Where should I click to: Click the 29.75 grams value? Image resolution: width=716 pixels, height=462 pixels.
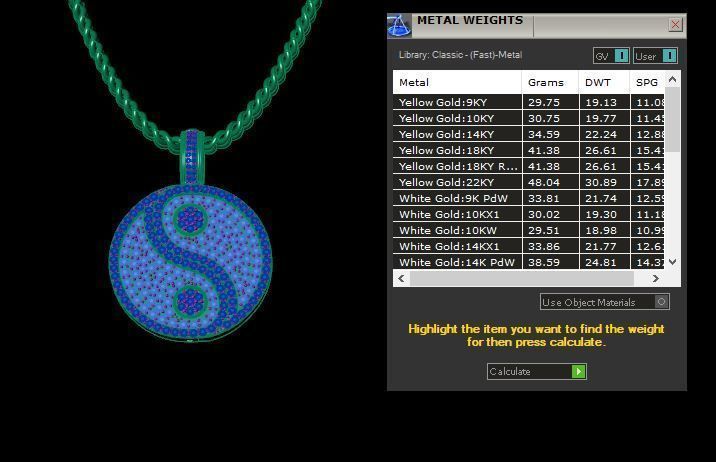click(544, 102)
